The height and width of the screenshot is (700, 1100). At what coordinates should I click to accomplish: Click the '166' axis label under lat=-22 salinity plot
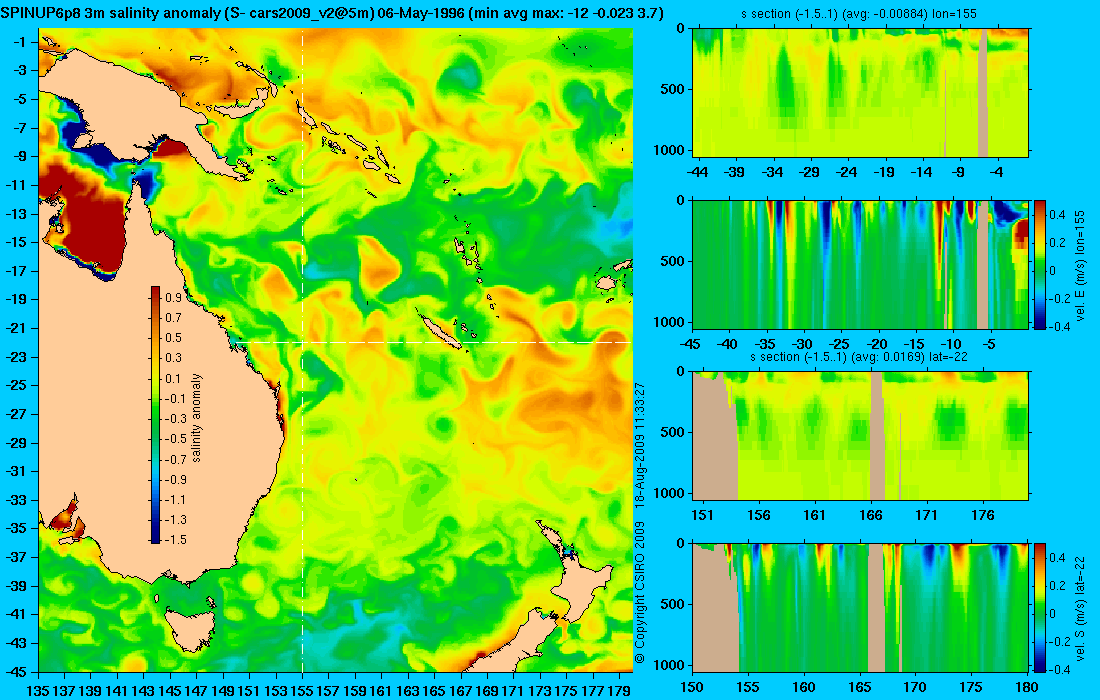(x=871, y=516)
